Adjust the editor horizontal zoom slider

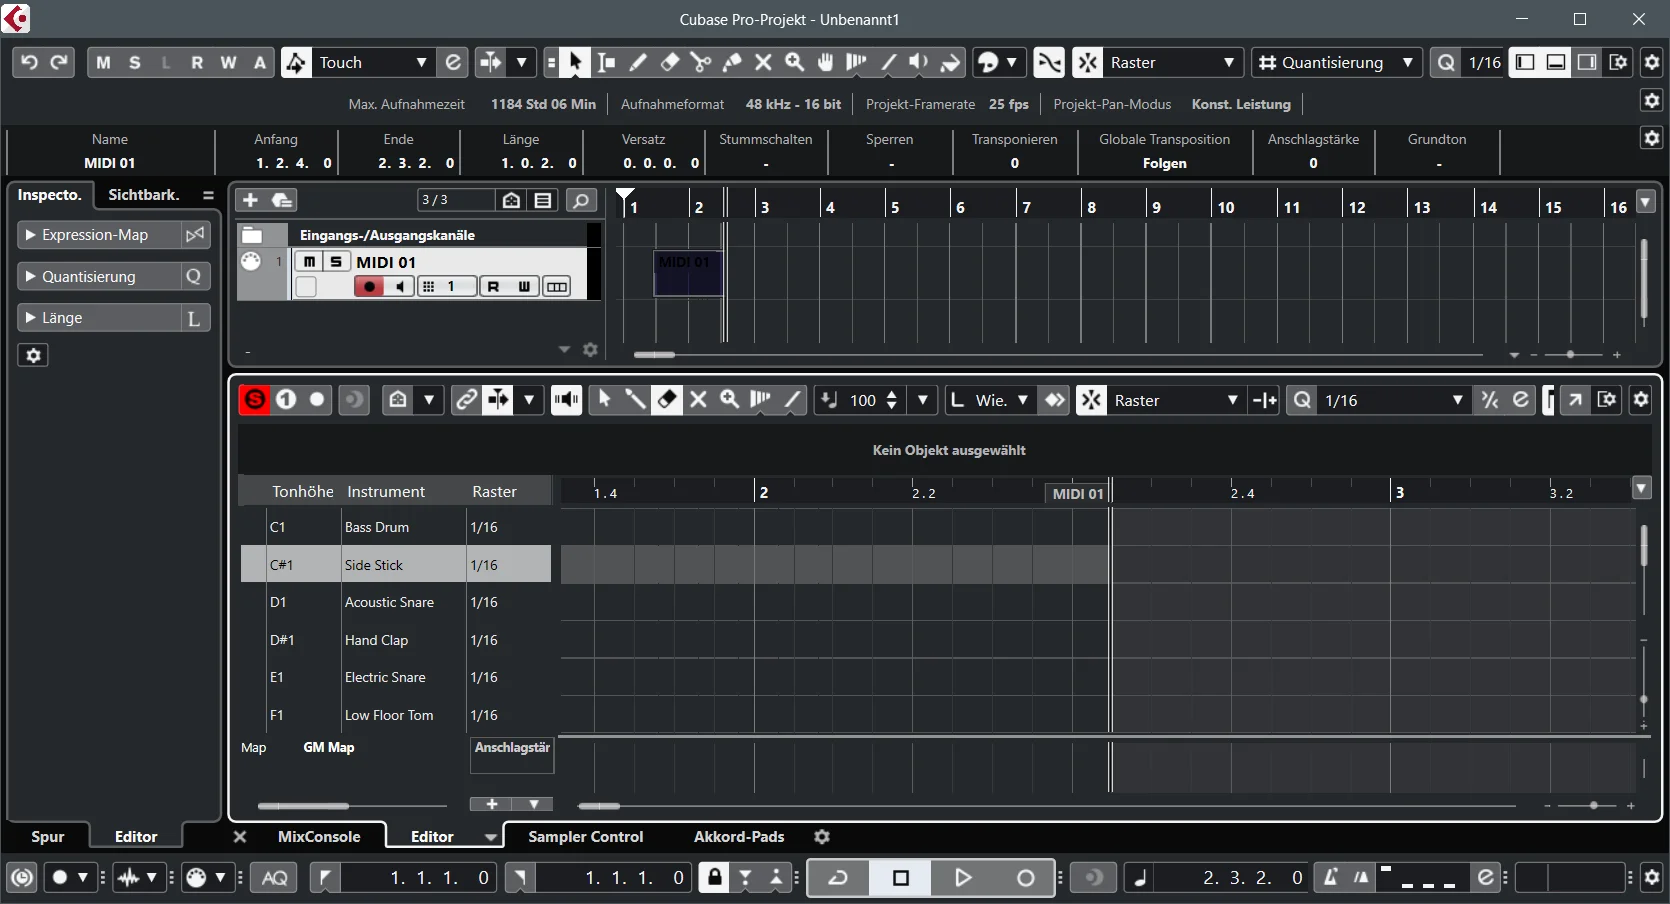[x=1594, y=805]
